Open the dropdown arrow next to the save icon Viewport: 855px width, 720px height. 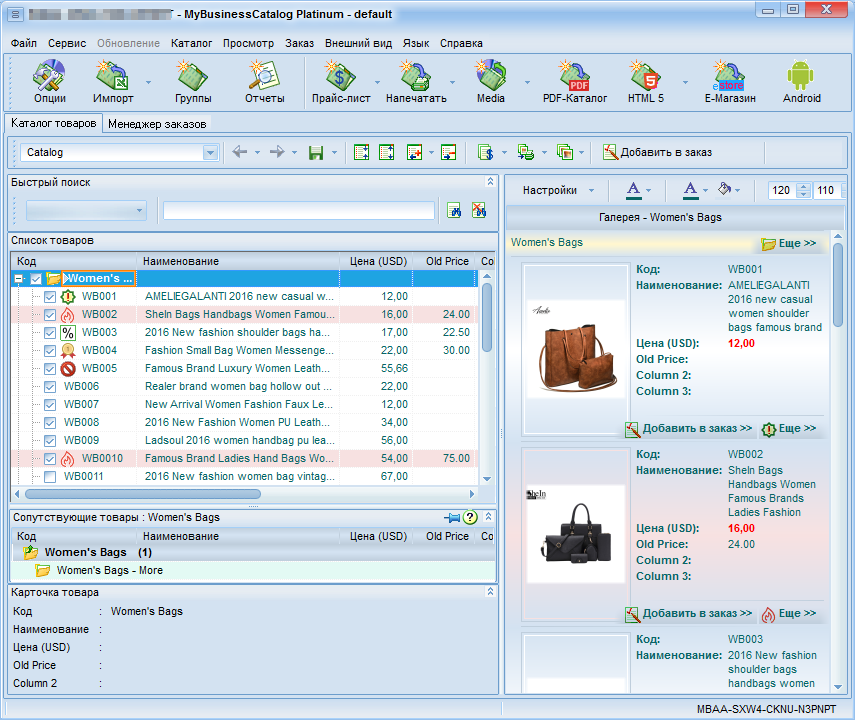(334, 153)
